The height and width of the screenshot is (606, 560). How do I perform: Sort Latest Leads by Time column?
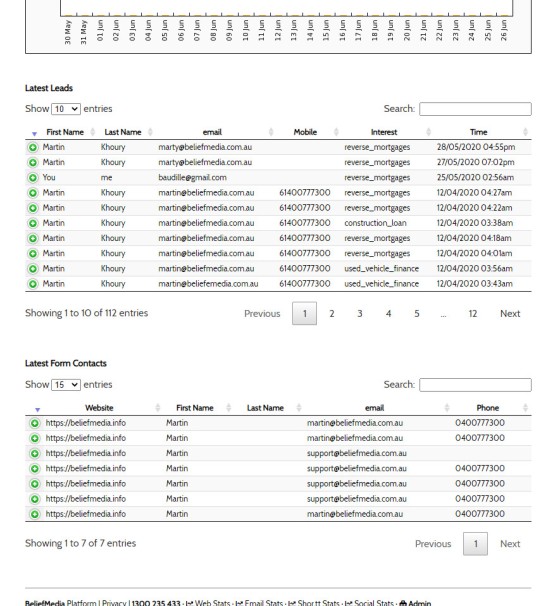point(478,132)
